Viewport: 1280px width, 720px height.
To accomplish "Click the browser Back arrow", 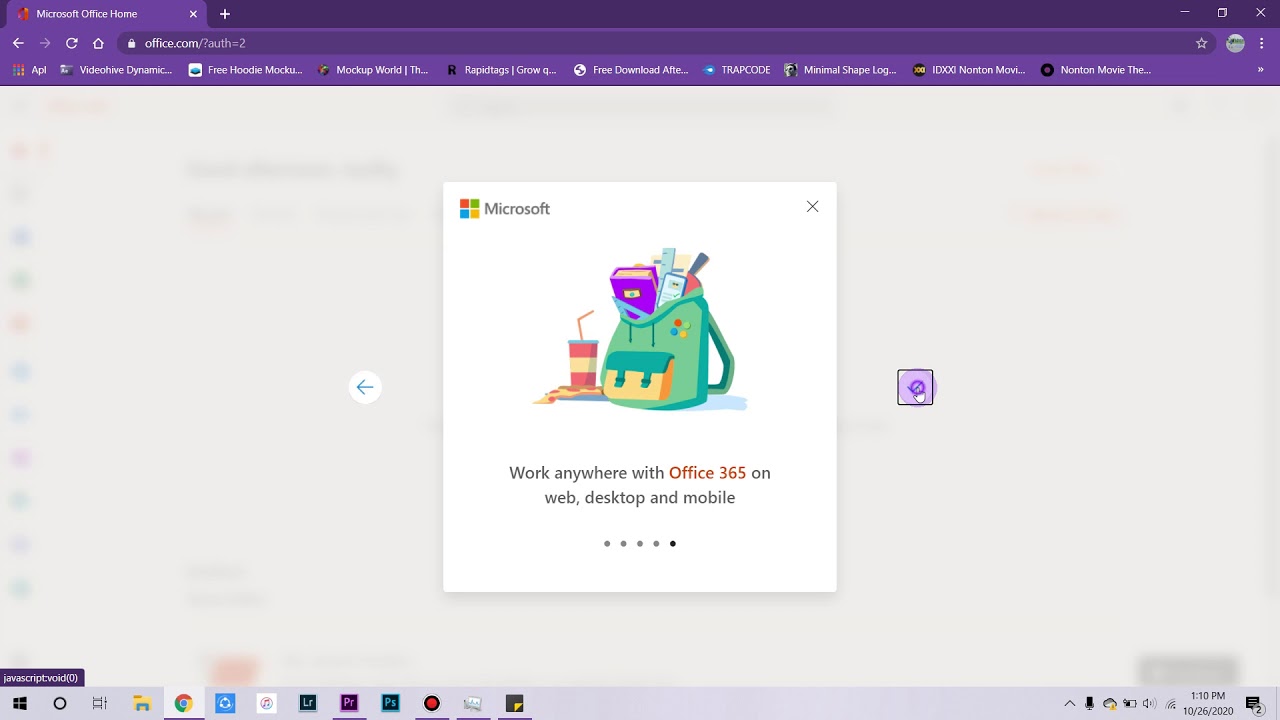I will 18,43.
